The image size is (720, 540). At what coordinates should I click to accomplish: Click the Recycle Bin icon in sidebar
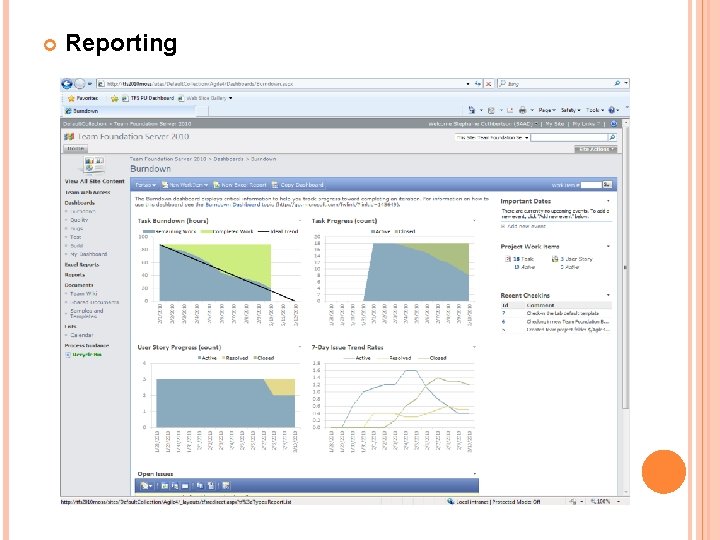[x=68, y=354]
